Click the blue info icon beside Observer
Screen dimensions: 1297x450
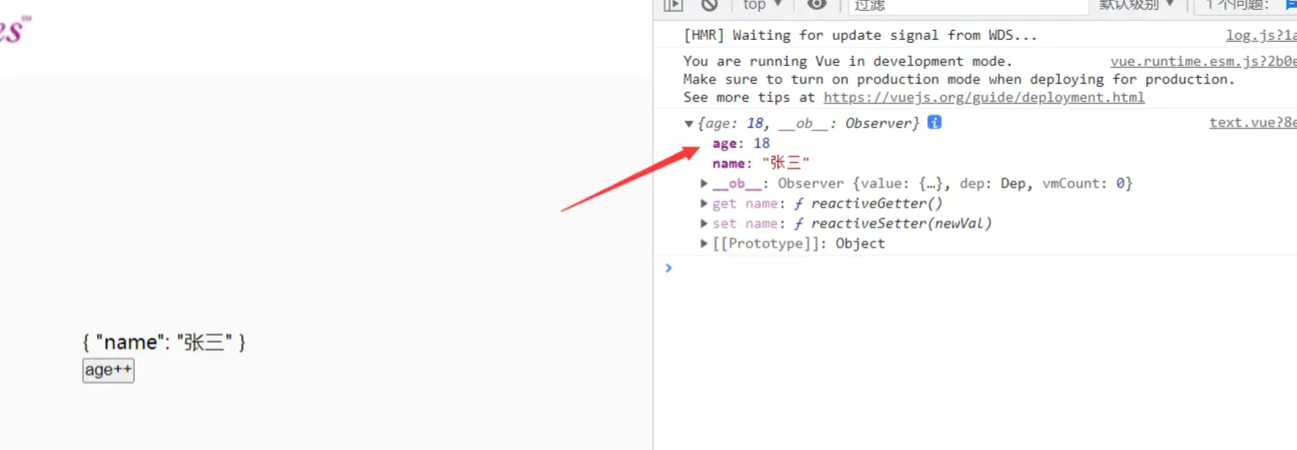(934, 122)
